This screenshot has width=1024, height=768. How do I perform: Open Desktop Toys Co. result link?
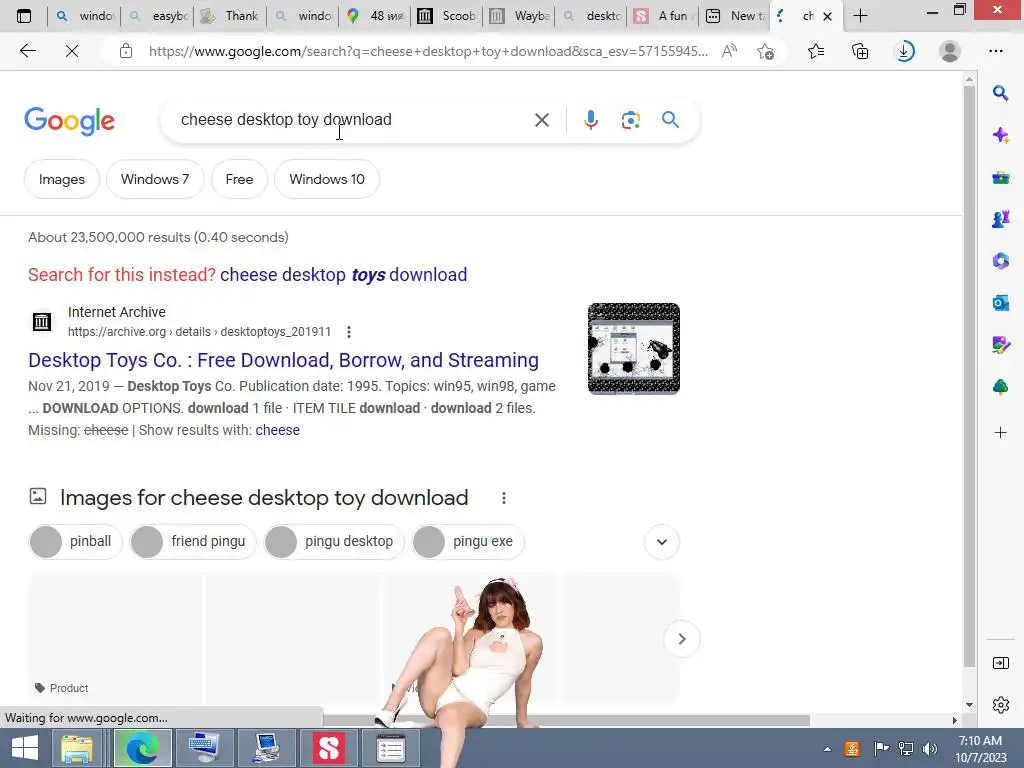pos(283,360)
